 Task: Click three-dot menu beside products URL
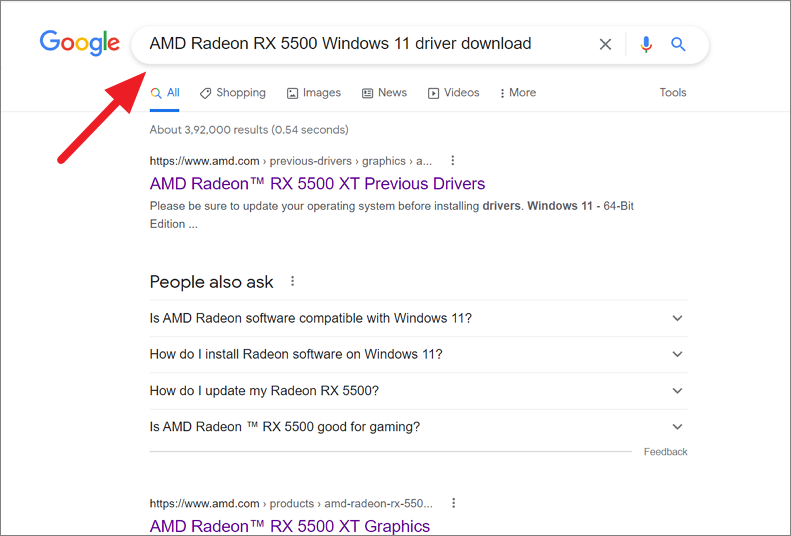[x=454, y=503]
